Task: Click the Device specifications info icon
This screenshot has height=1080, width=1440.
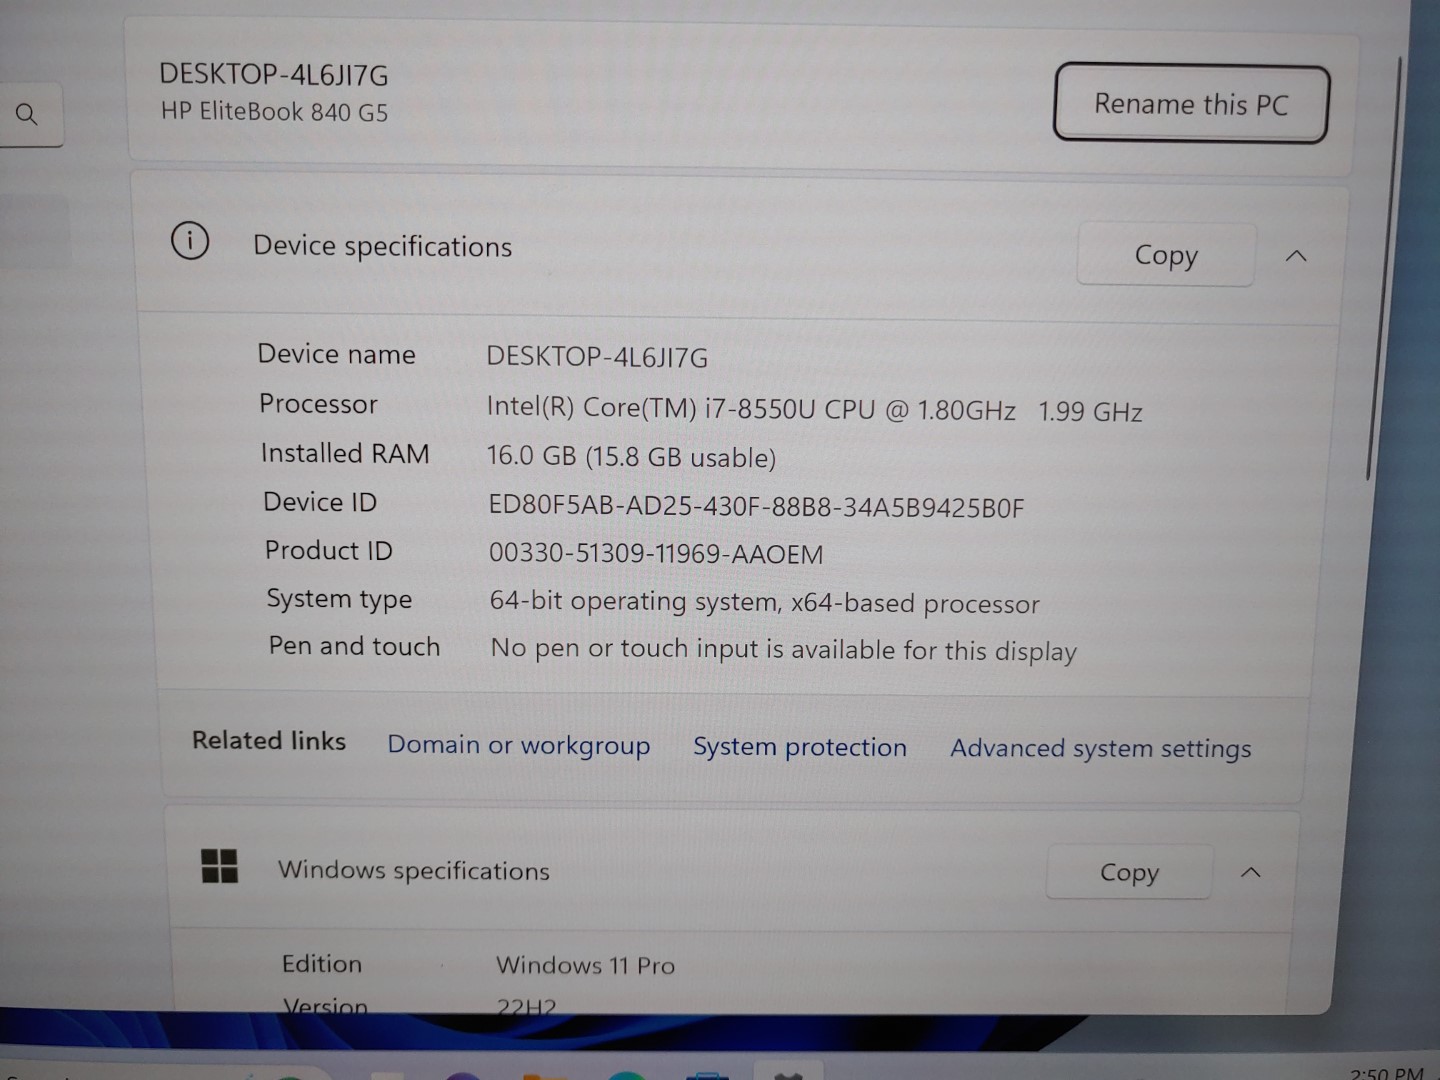Action: [190, 241]
